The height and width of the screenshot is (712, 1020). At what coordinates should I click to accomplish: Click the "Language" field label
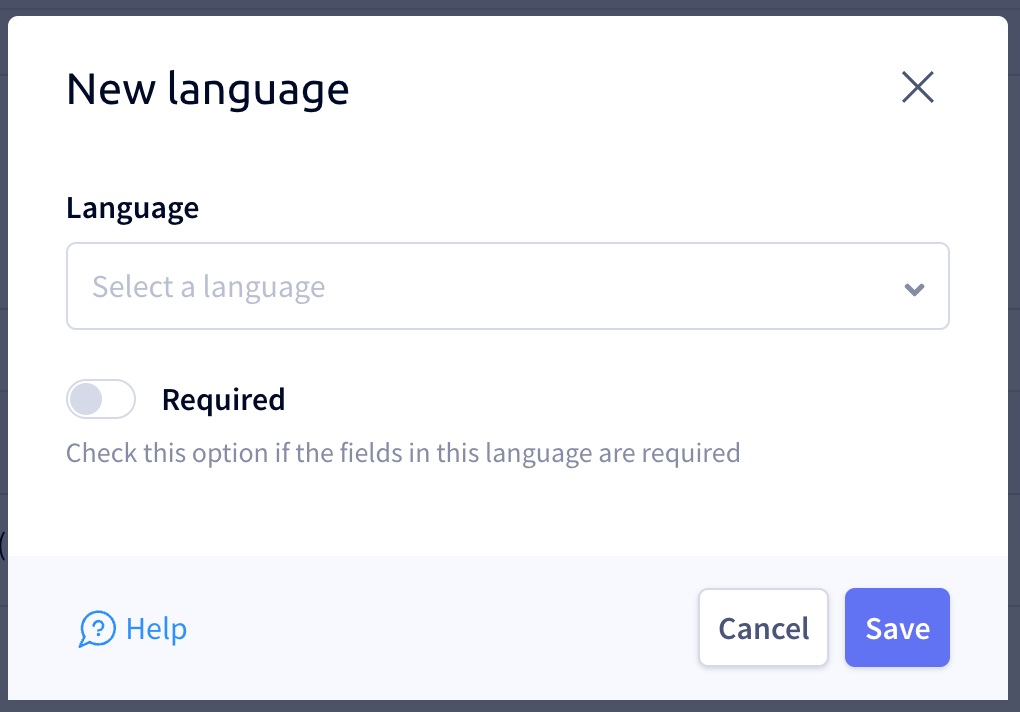133,209
